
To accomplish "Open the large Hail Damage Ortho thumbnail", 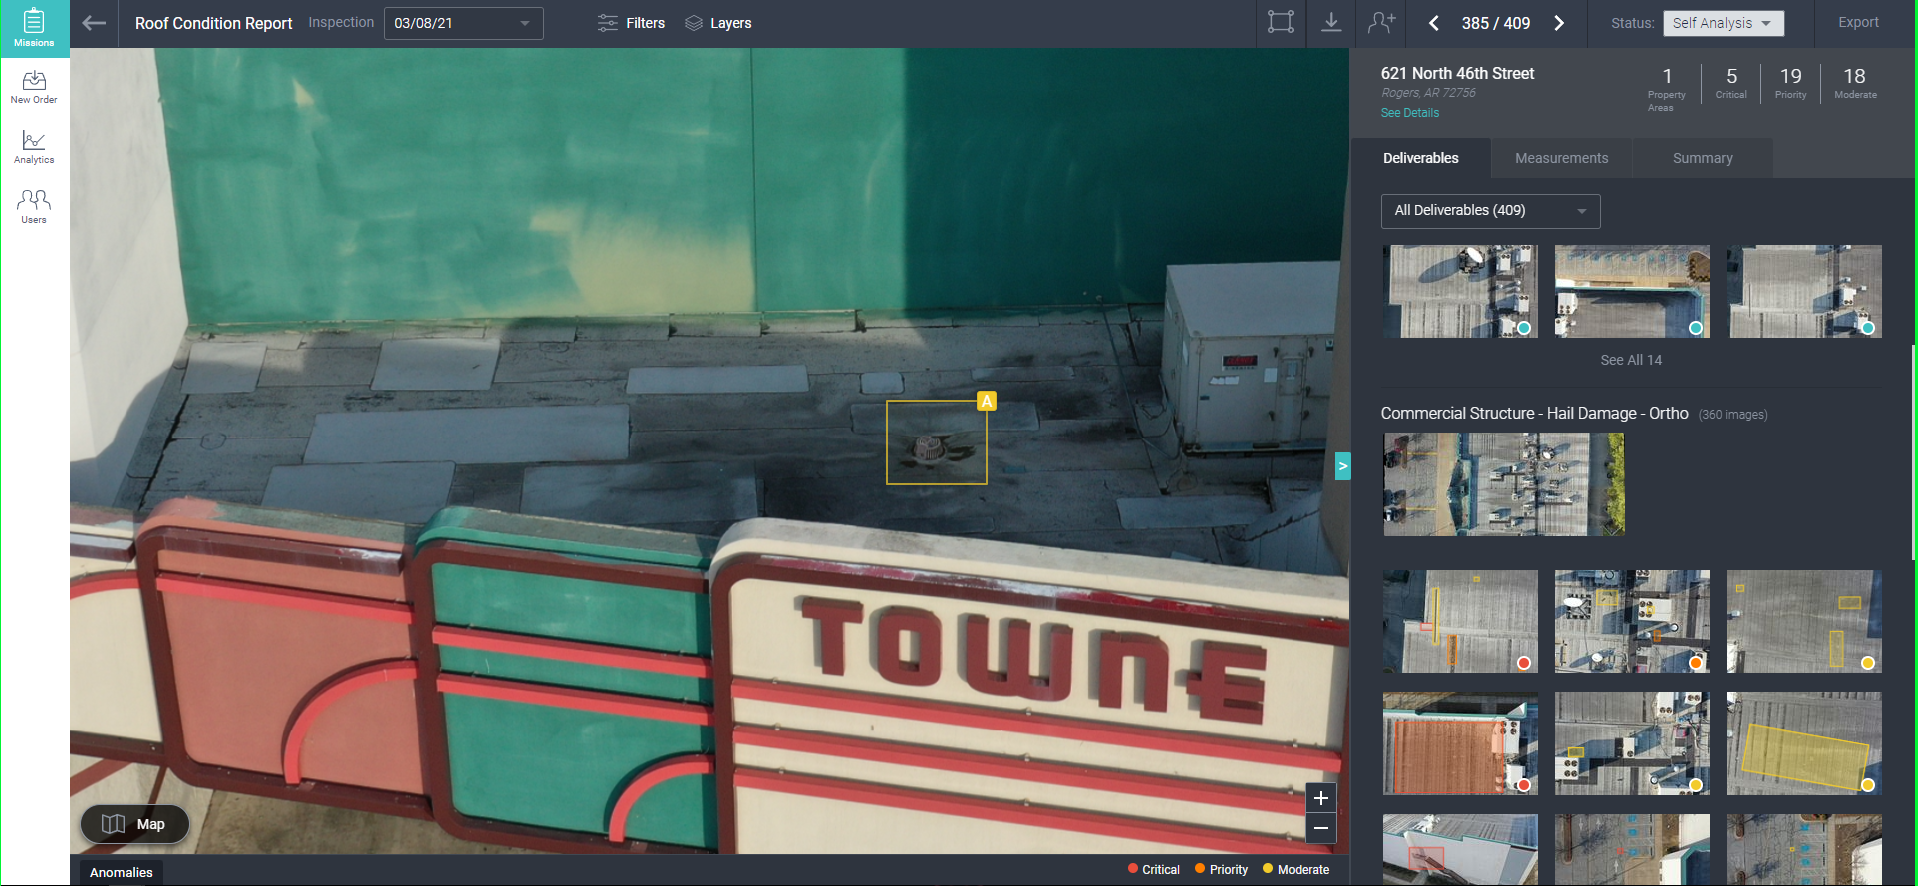I will point(1504,484).
